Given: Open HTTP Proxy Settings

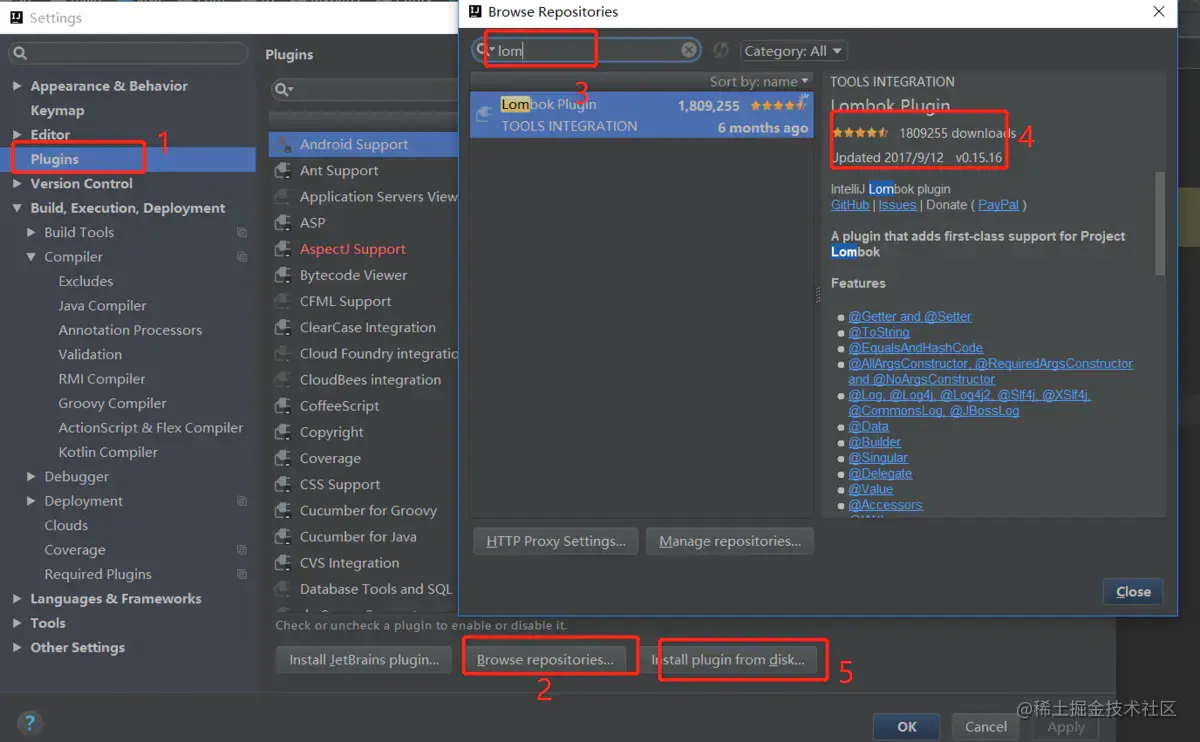Looking at the screenshot, I should [x=556, y=541].
